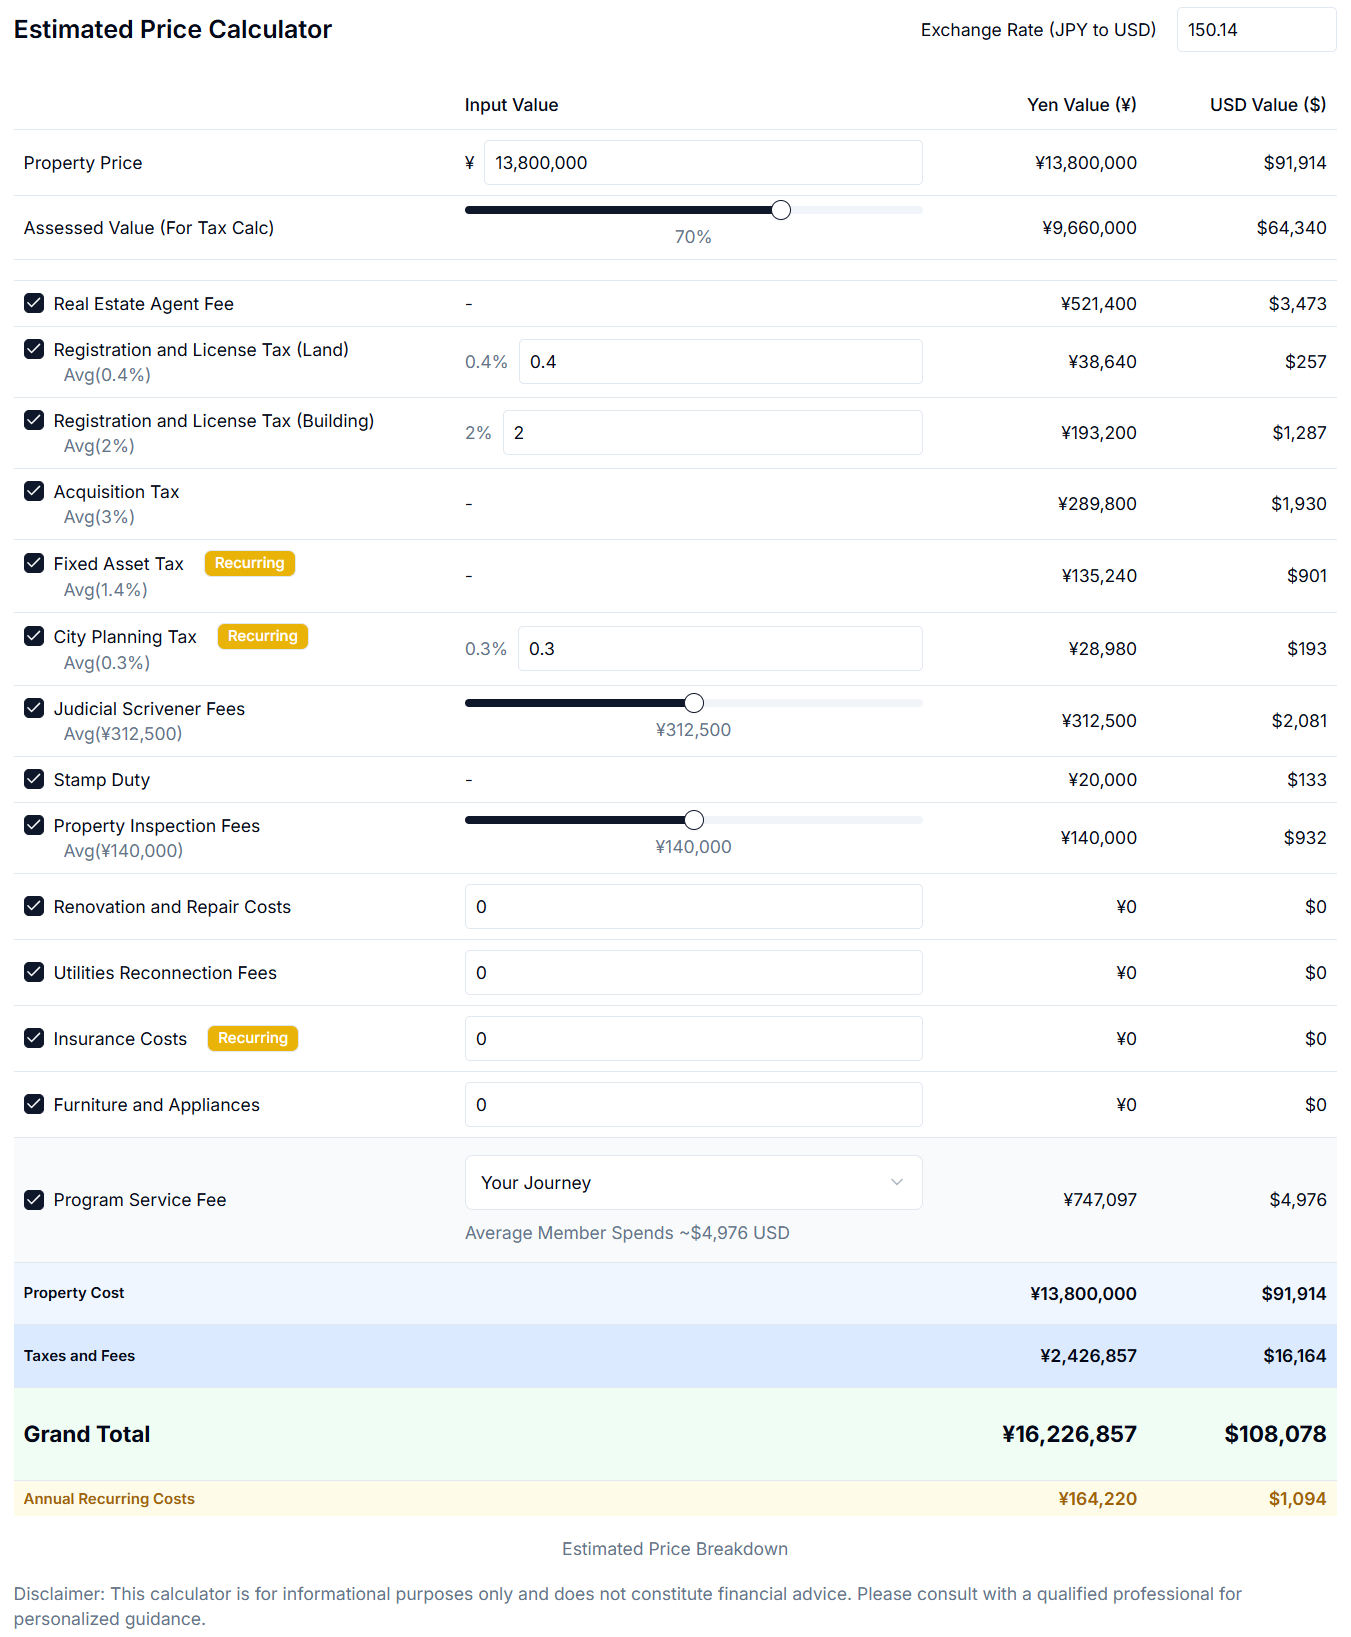Click the Assessed Value slider handle
The image size is (1351, 1637).
pos(781,210)
